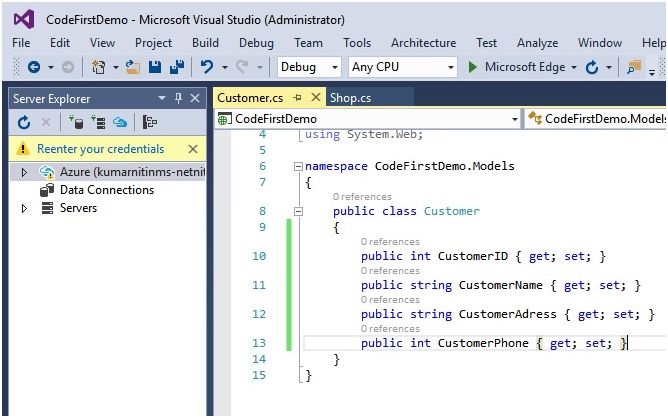Click the CustomerName property identifier
Screen dimensions: 668x418
pos(501,285)
